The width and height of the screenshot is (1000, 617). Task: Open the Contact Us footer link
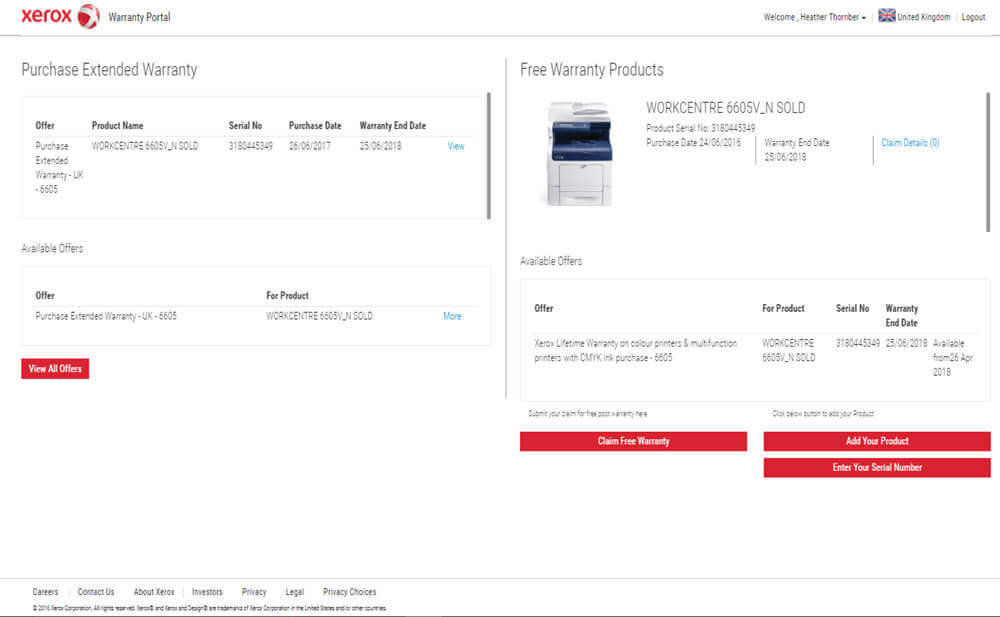pos(96,592)
